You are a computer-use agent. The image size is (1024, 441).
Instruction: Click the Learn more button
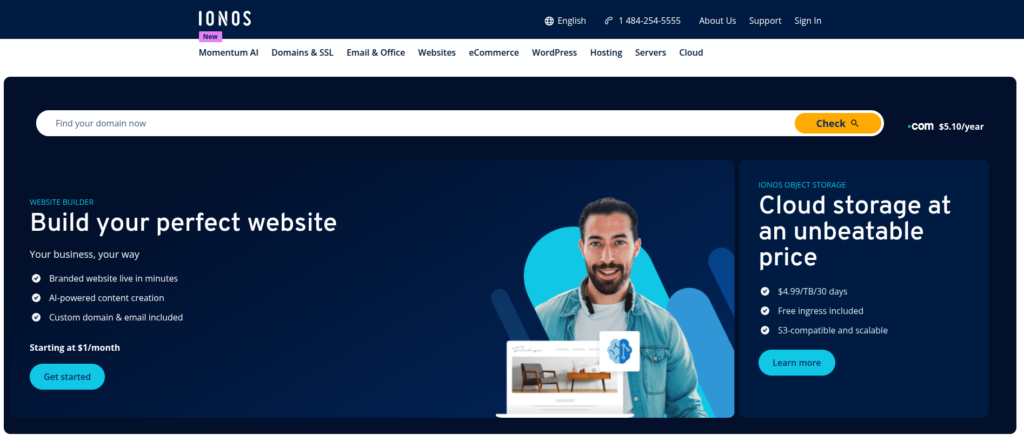tap(797, 363)
